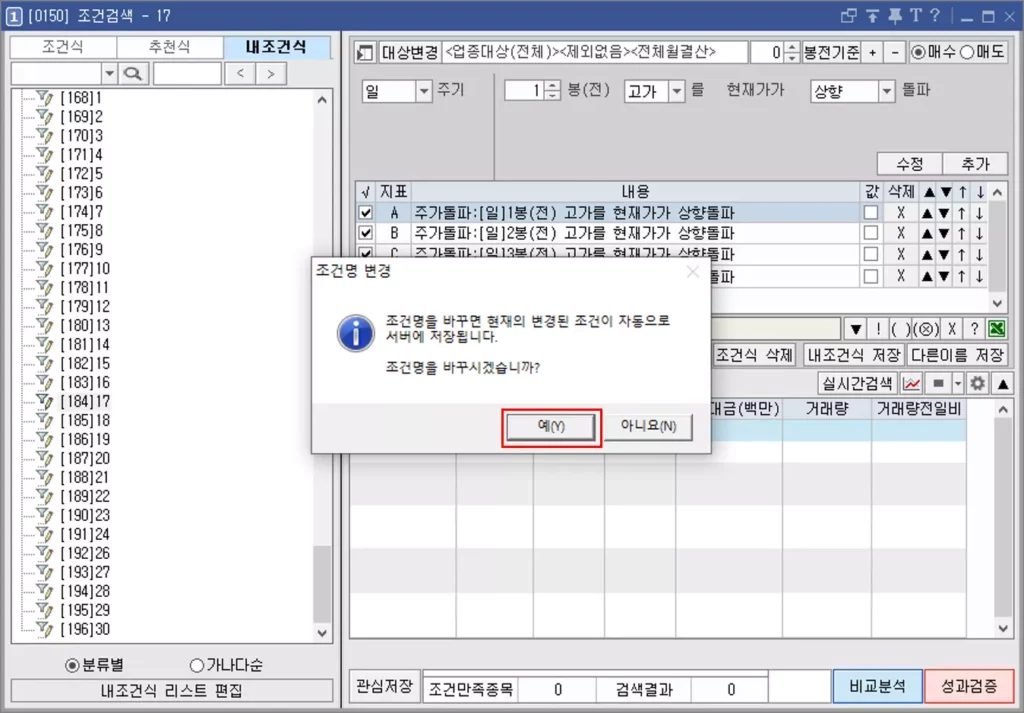Move row A up with solid ▲ icon

point(927,213)
